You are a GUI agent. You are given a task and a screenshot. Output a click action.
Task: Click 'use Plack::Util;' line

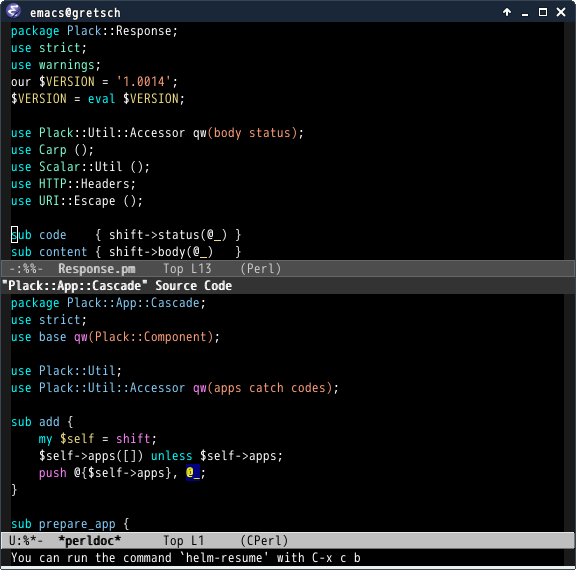[66, 371]
